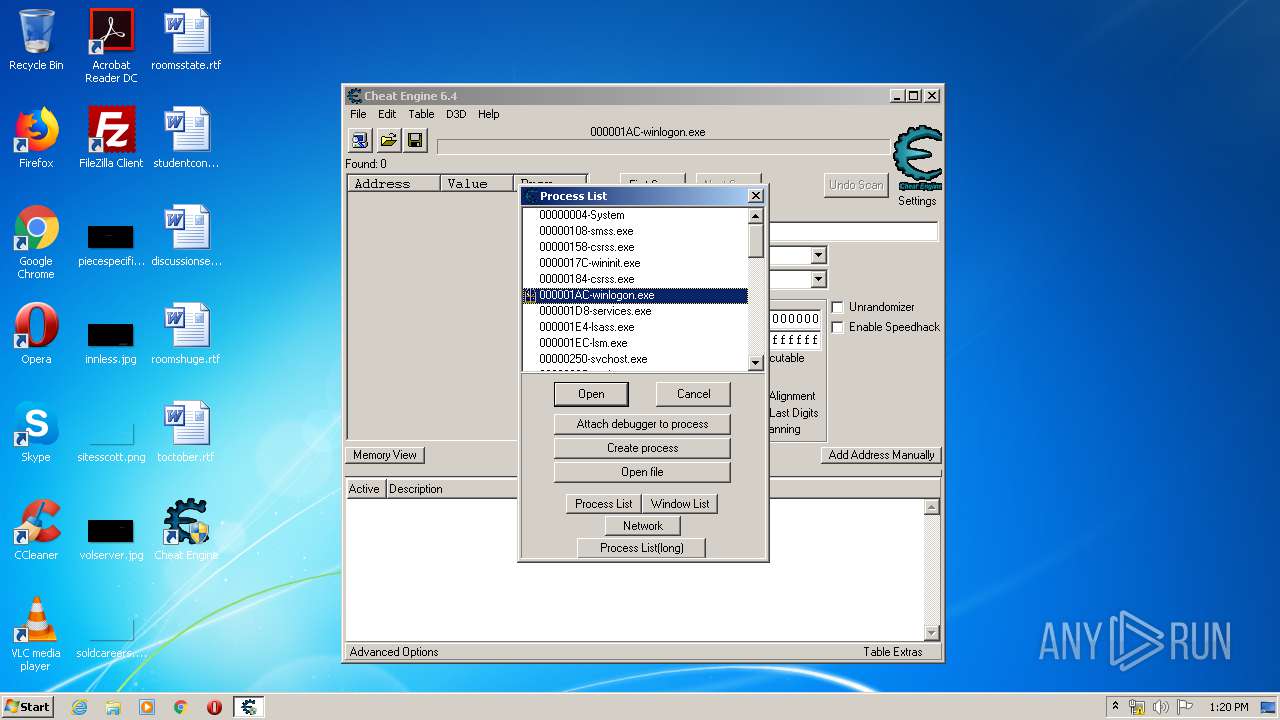1280x720 pixels.
Task: Open CCleaner desktop shortcut
Action: (36, 530)
